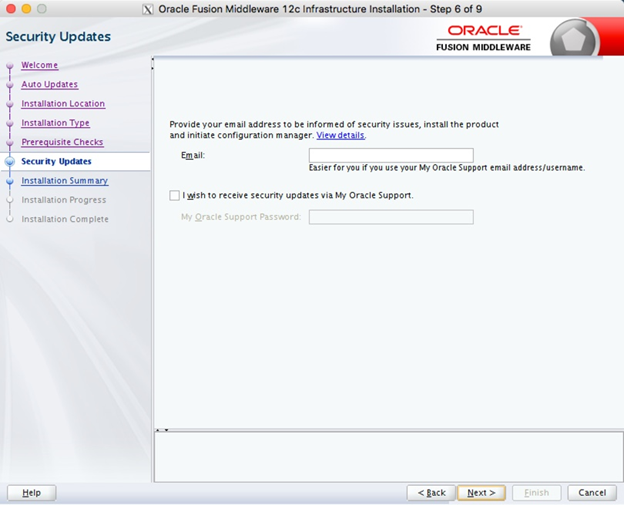The image size is (624, 505).
Task: Click the green maximize window button
Action: click(x=45, y=9)
